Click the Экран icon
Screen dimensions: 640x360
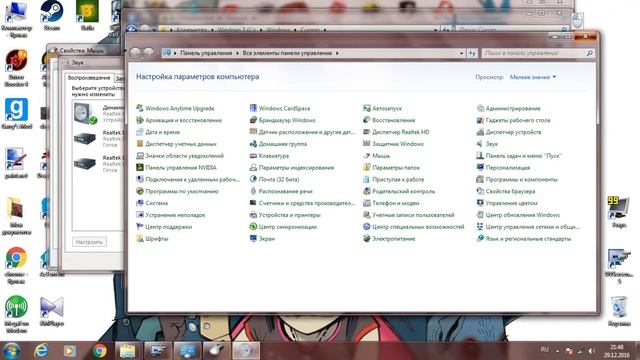point(253,238)
